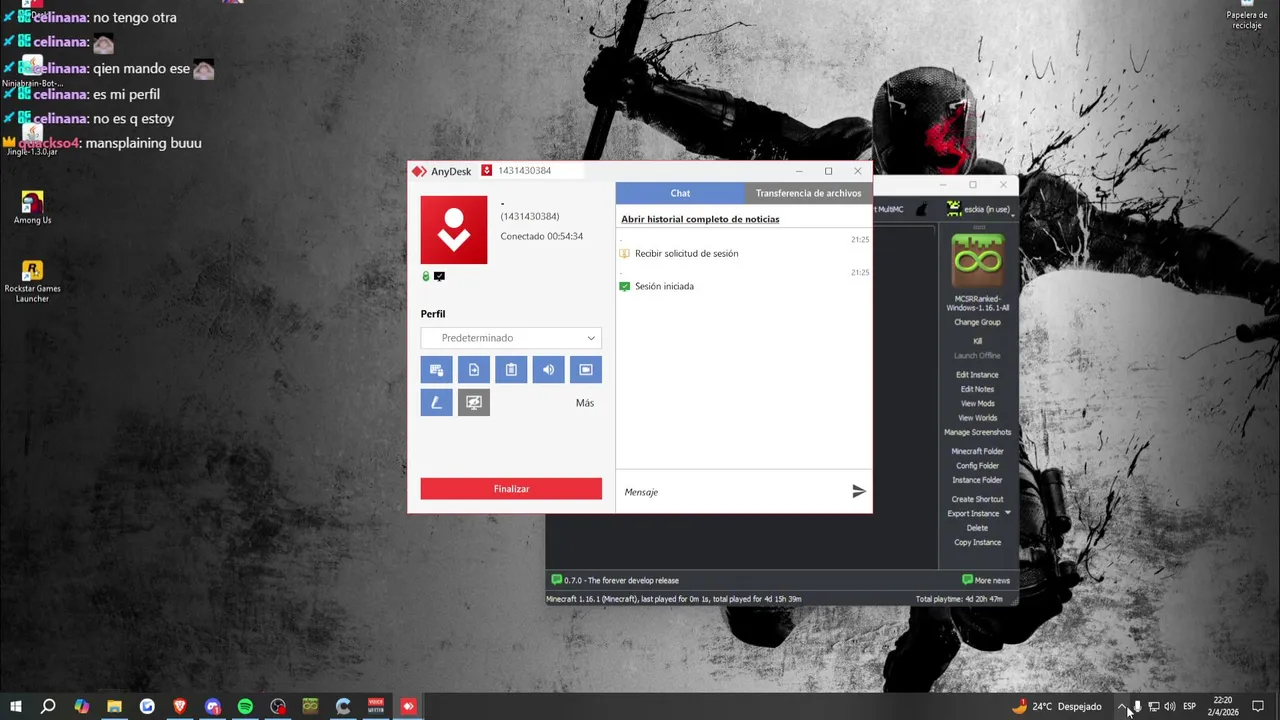Click '0.7.0 - The forever develop release' news
The height and width of the screenshot is (720, 1280).
[615, 581]
